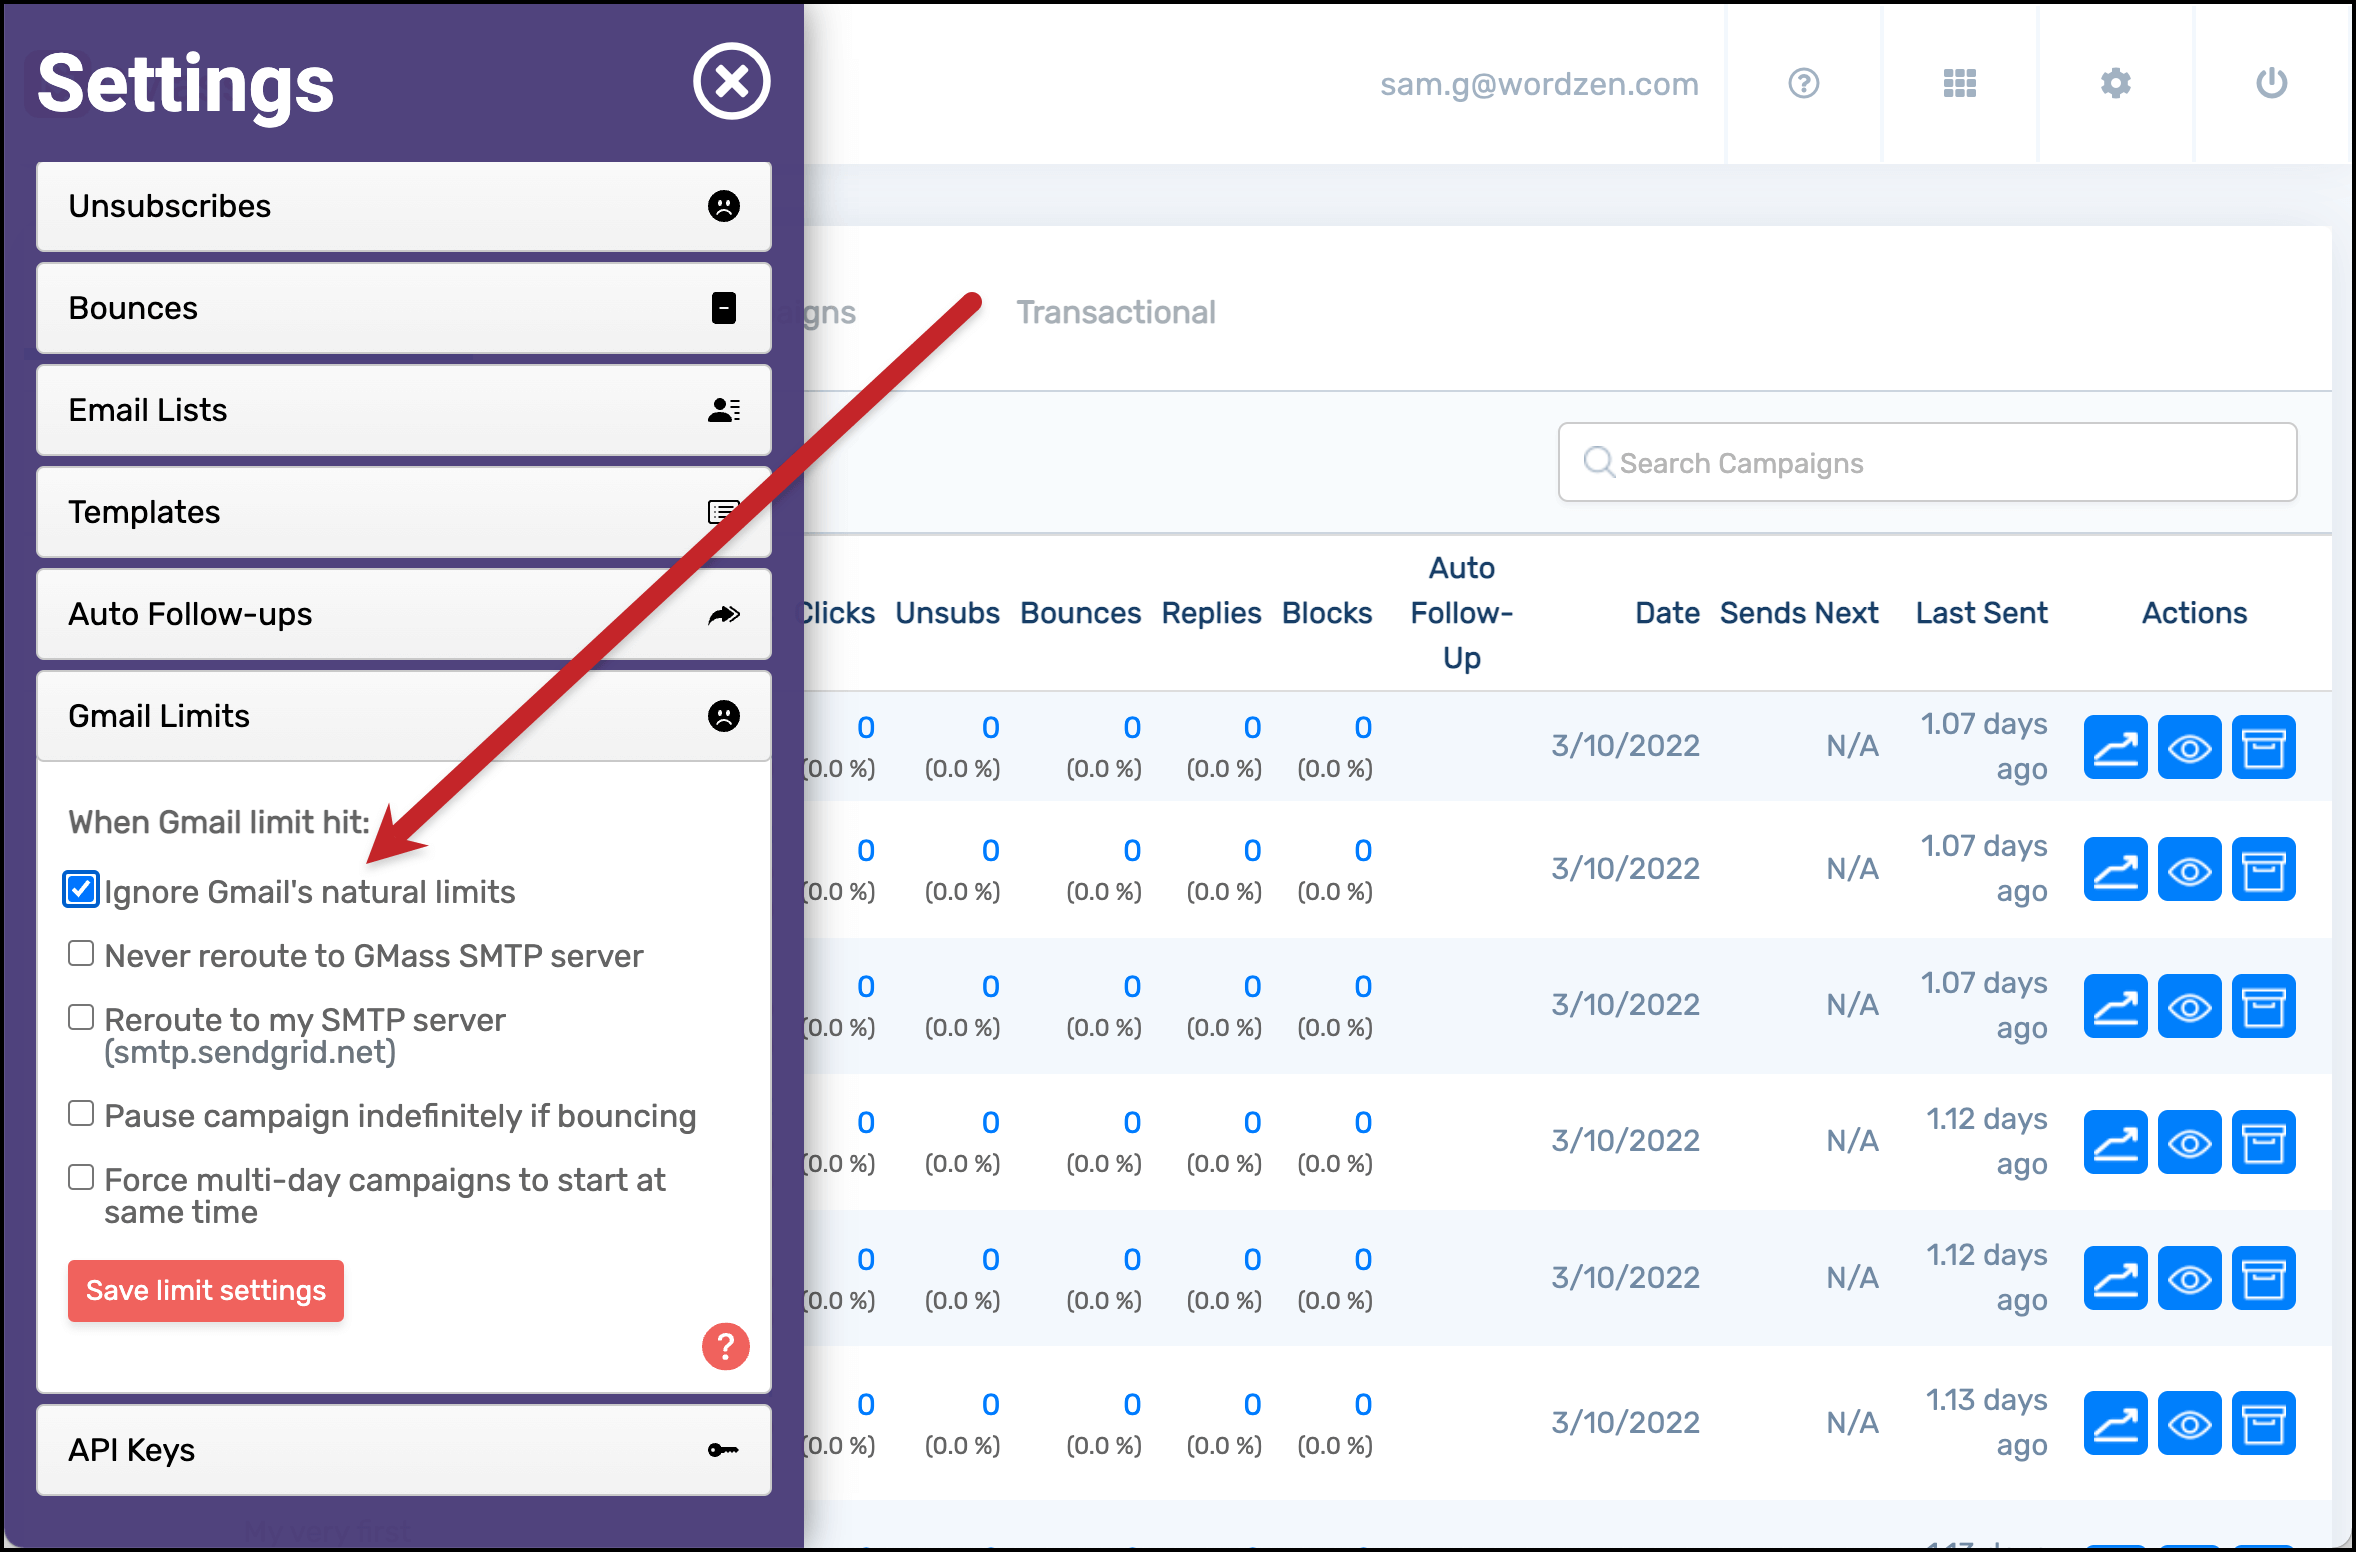Sort by Bounces column header

click(1080, 613)
